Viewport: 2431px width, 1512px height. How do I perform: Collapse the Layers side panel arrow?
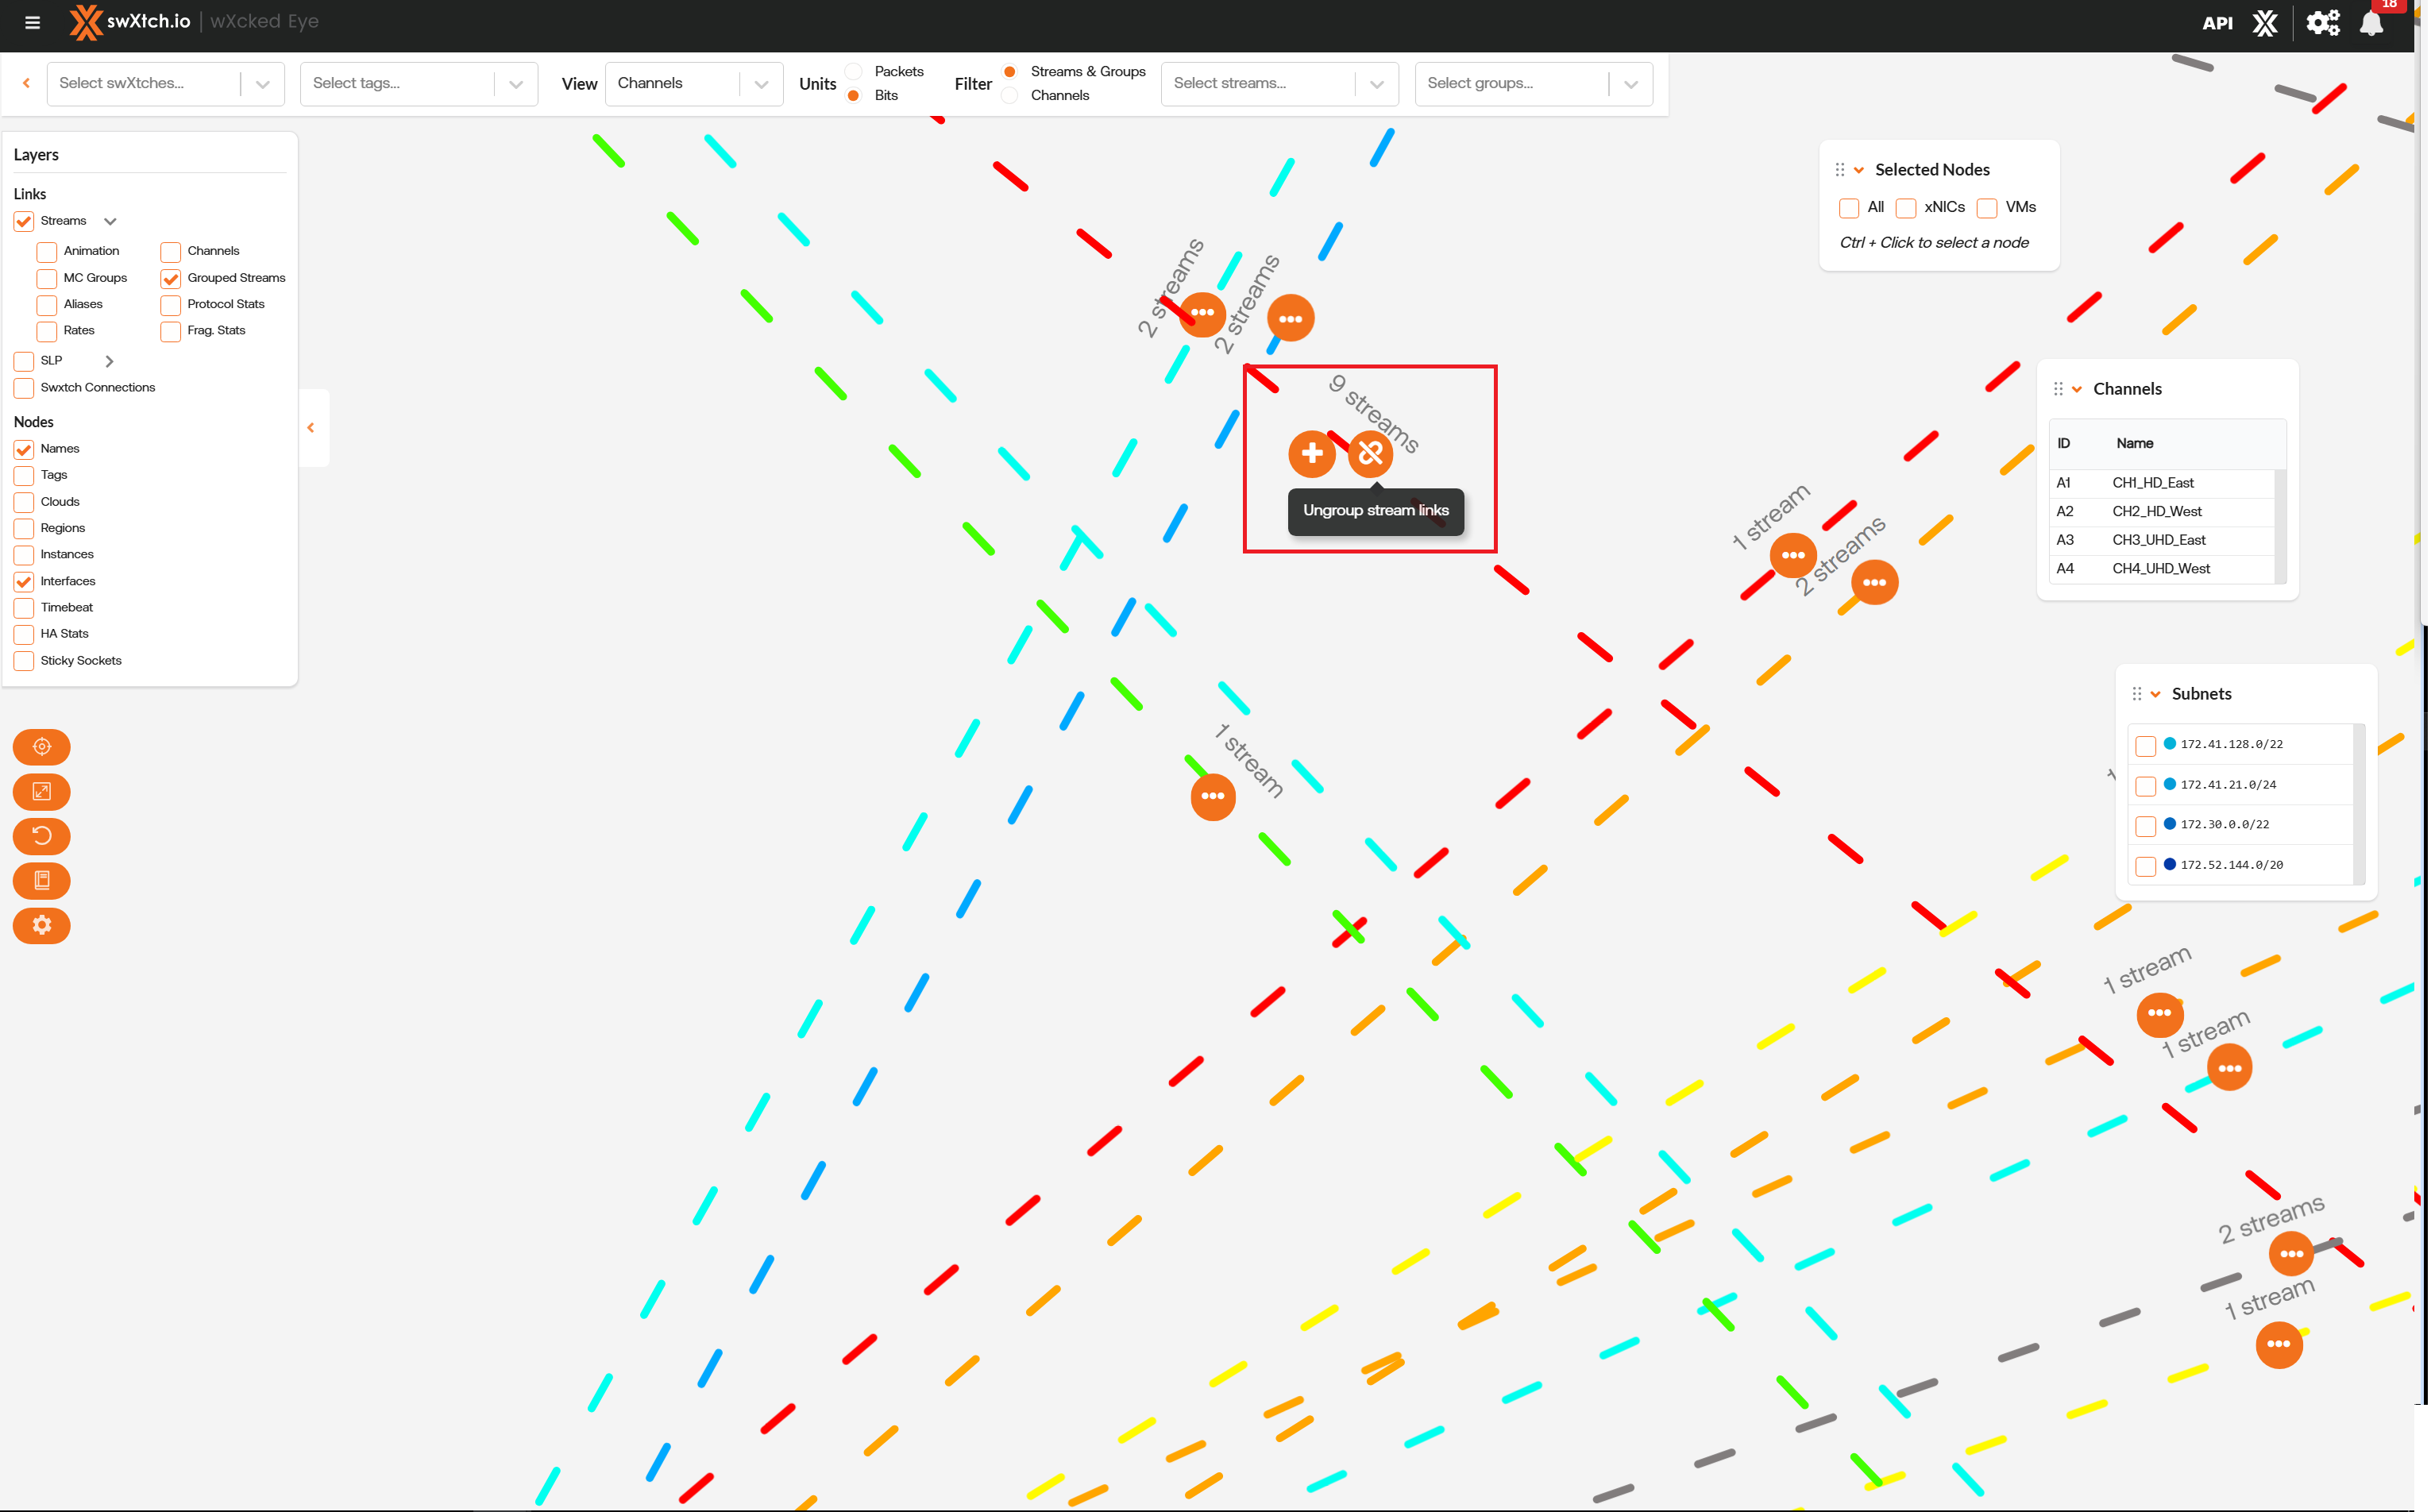pos(311,428)
